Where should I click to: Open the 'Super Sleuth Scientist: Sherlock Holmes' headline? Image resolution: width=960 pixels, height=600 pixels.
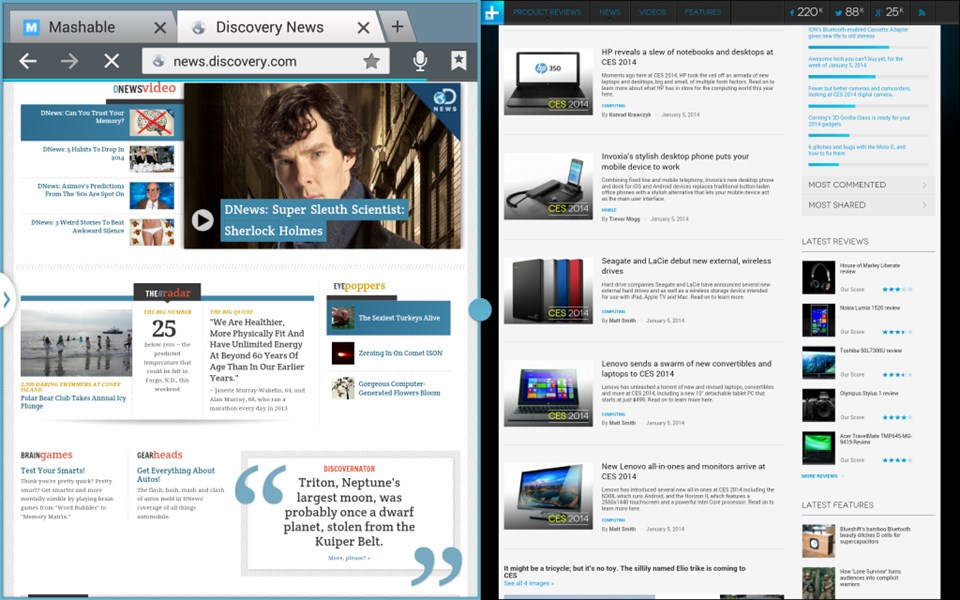pyautogui.click(x=315, y=220)
